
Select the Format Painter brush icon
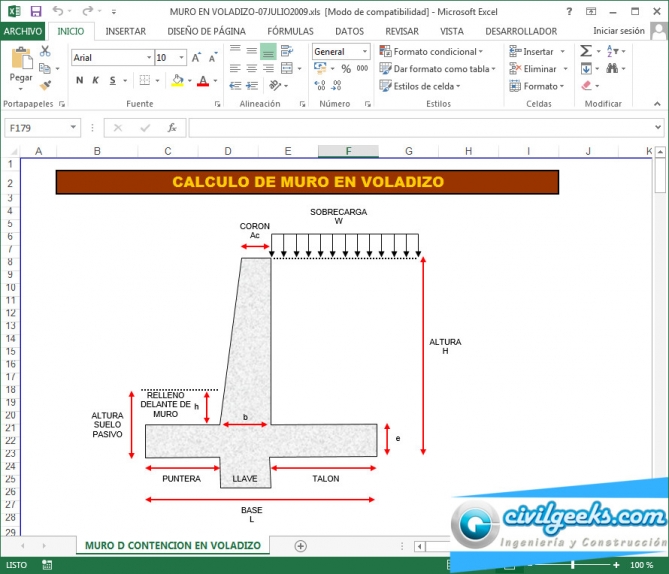coord(45,87)
